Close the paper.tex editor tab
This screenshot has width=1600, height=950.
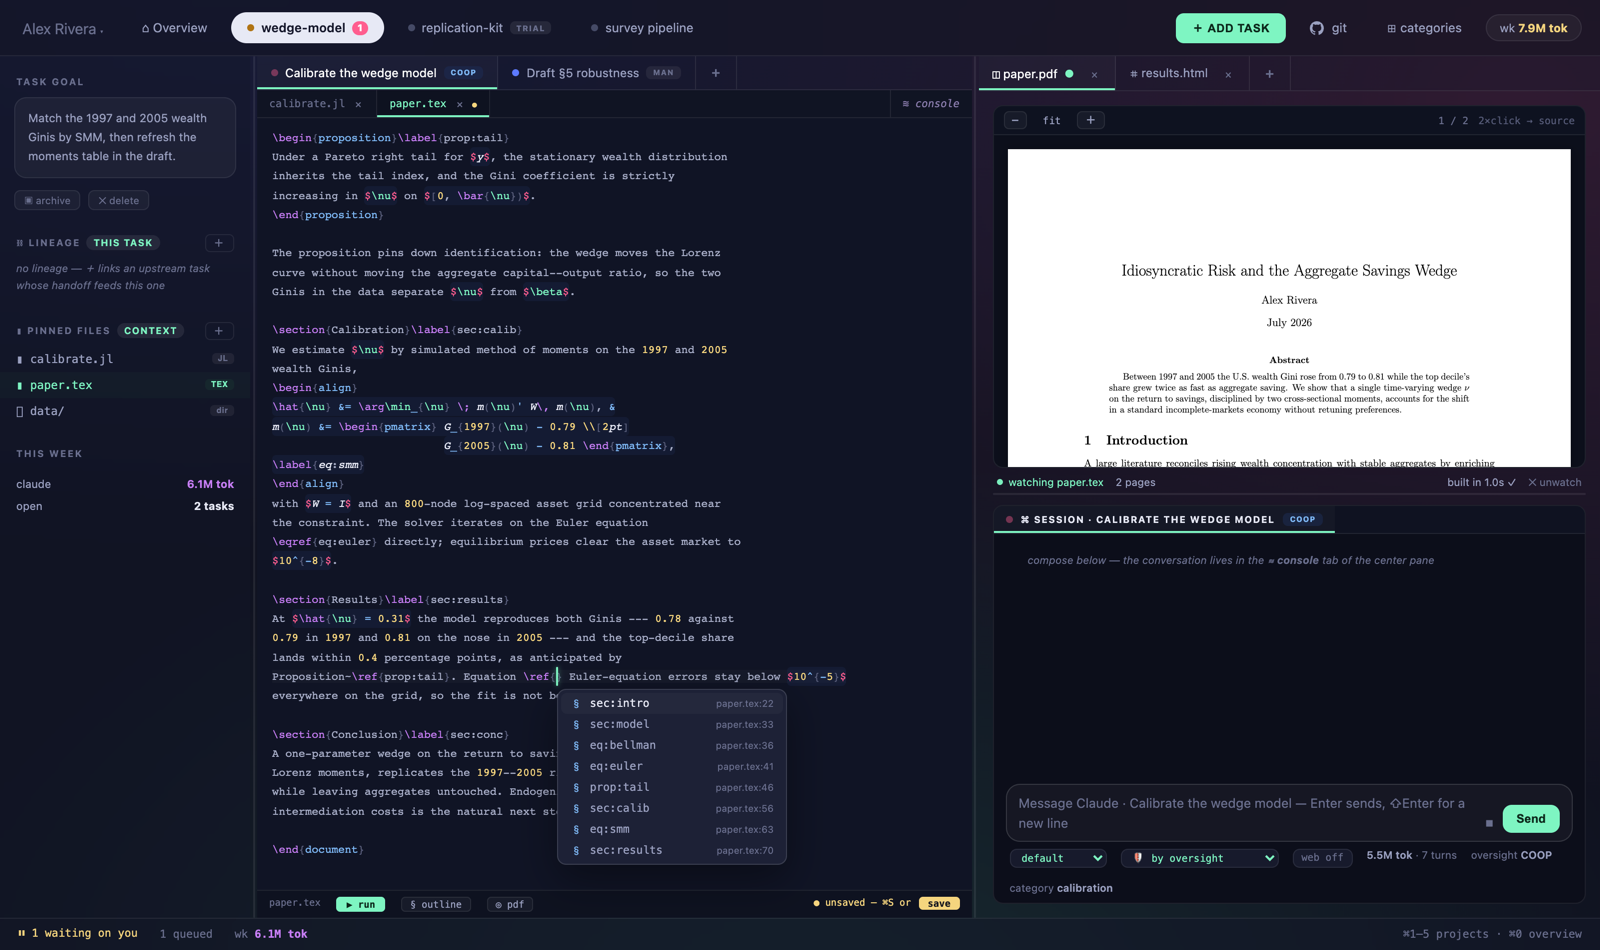click(x=460, y=104)
